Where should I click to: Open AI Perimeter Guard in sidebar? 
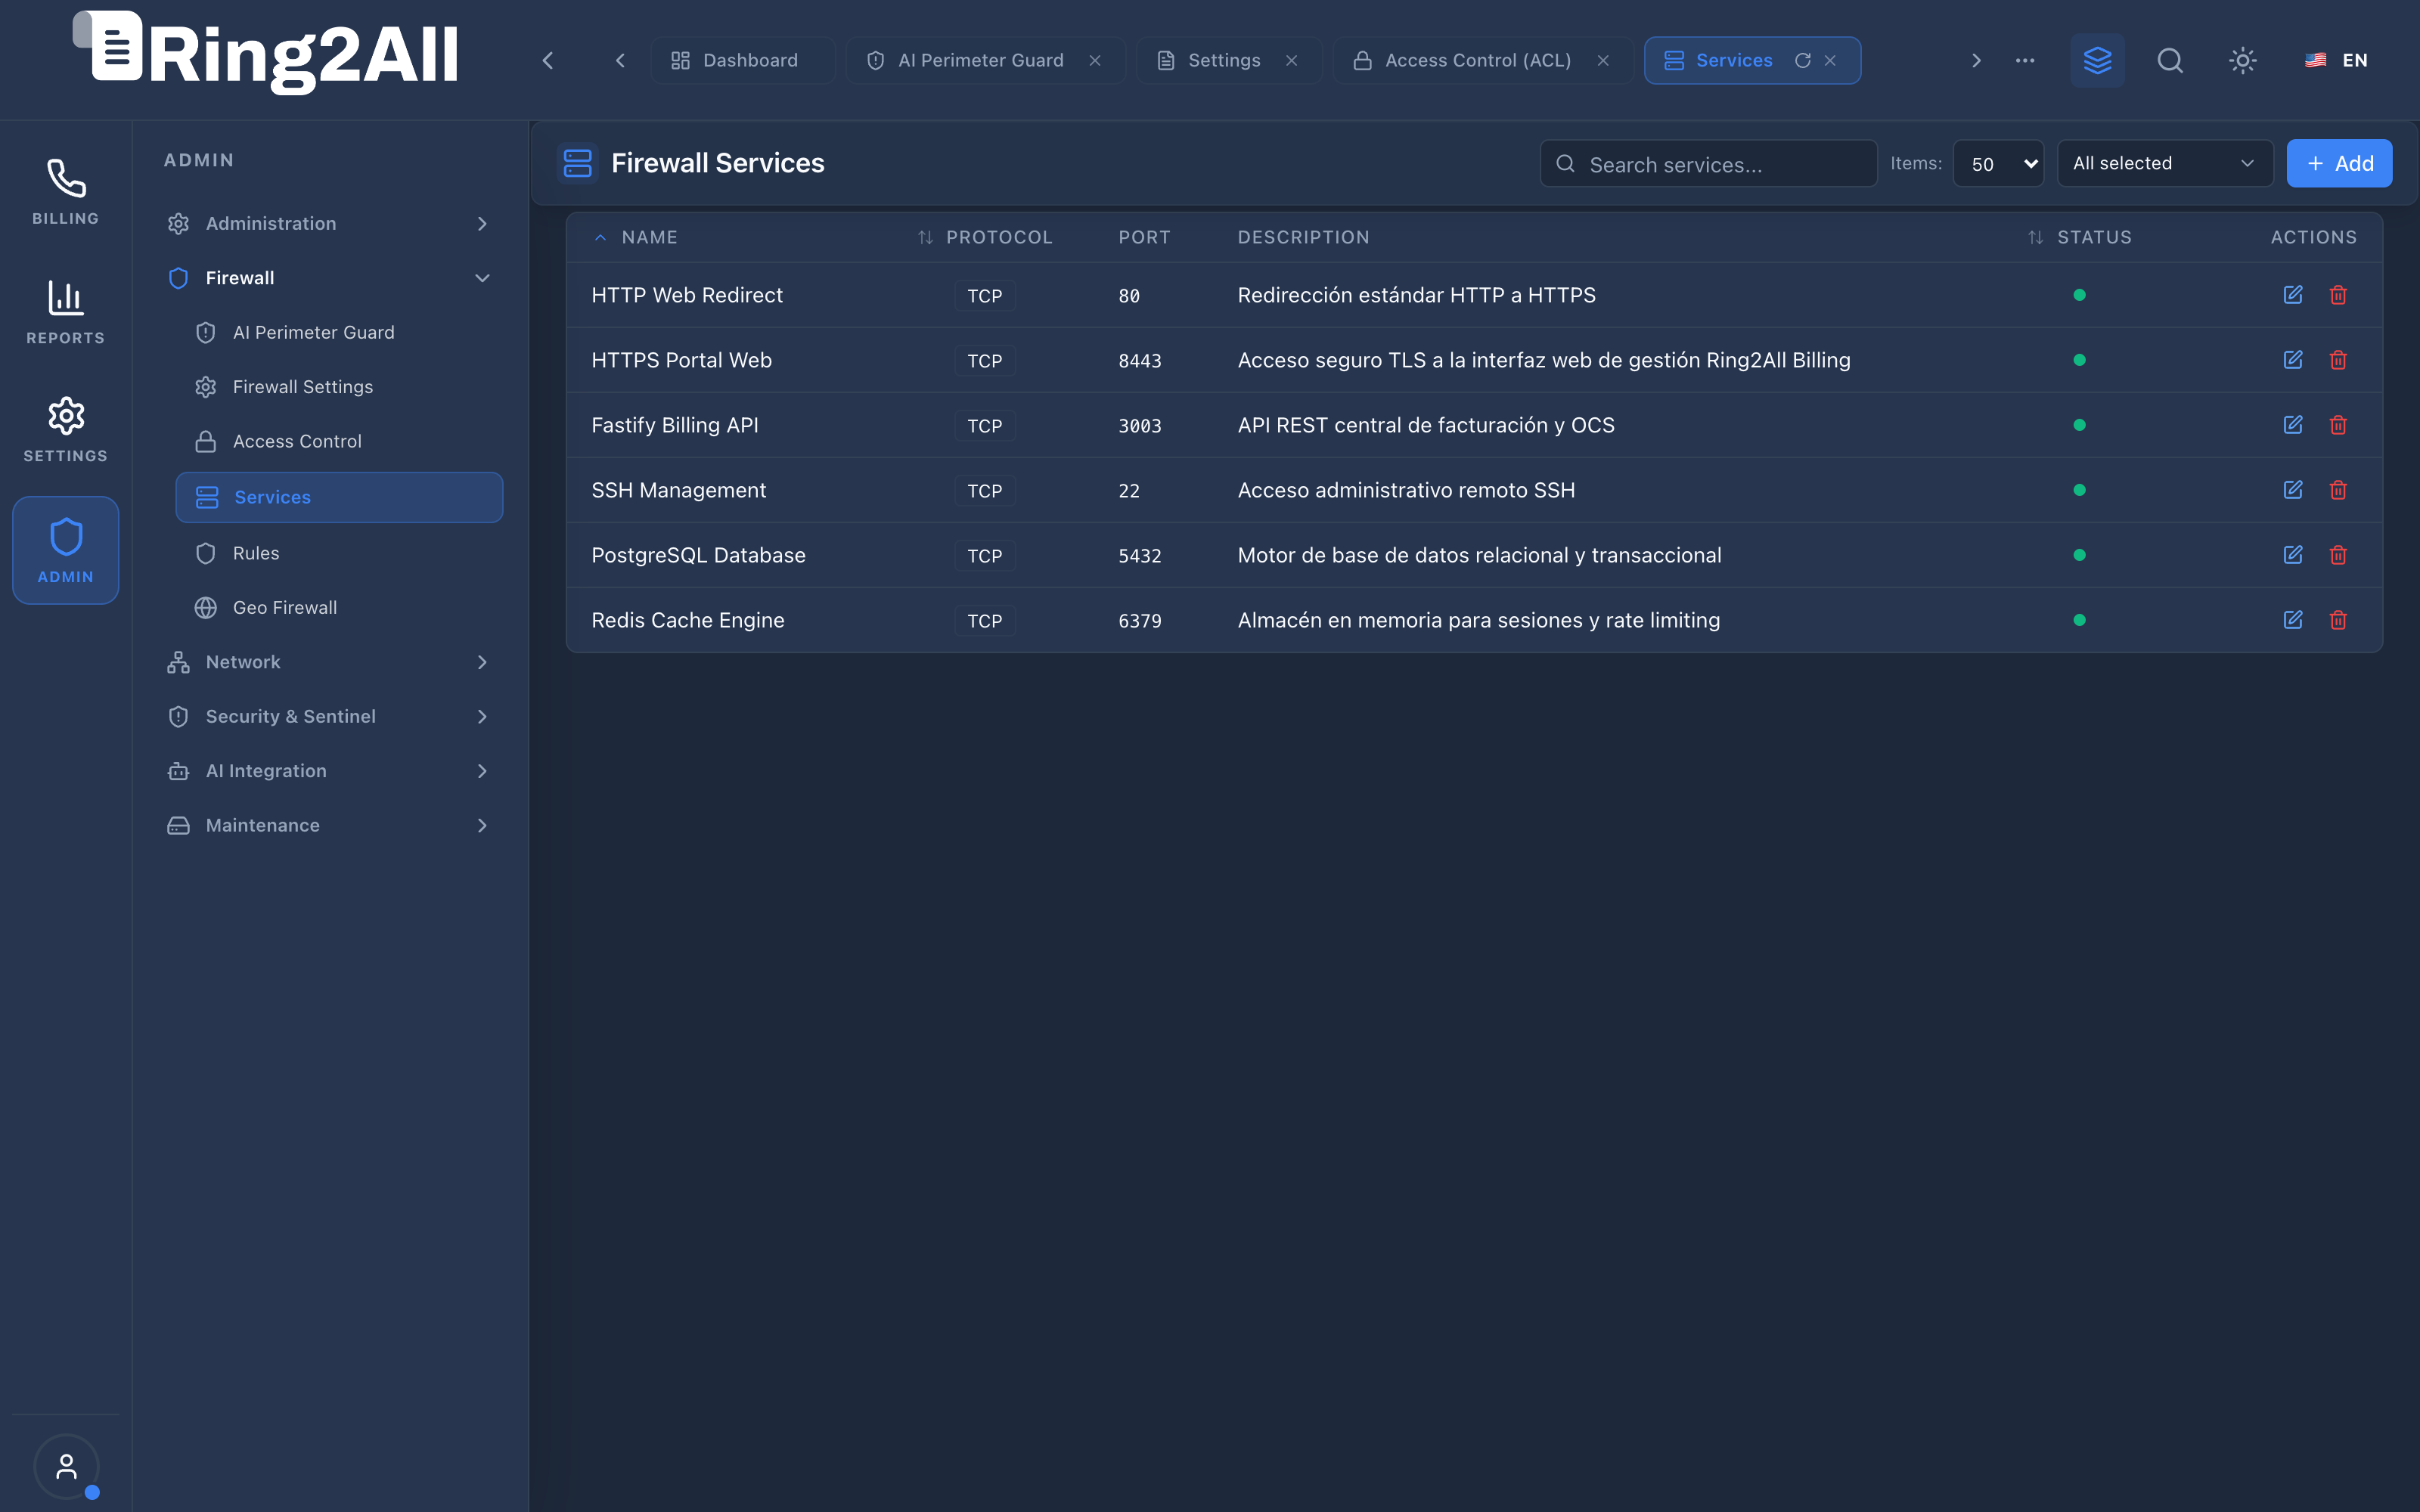(x=339, y=332)
